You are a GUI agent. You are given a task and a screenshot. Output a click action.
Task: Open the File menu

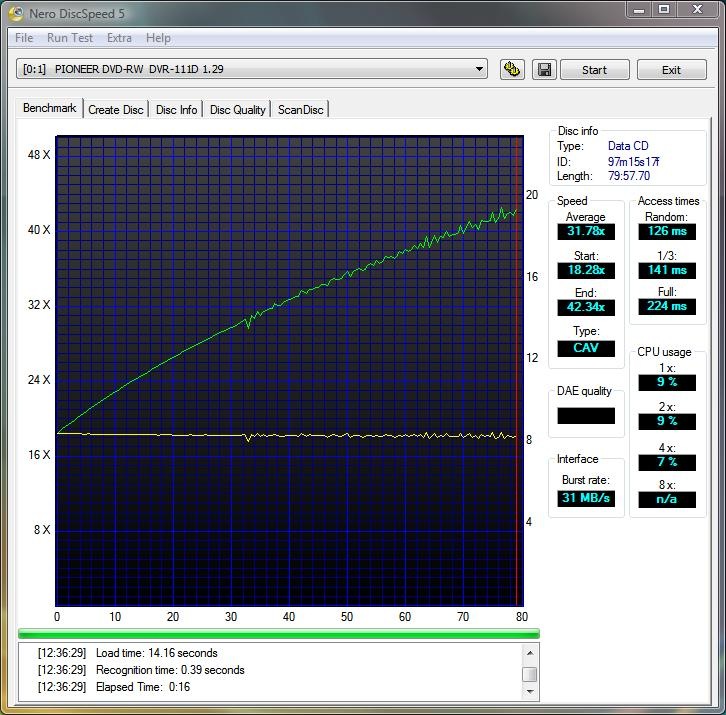pos(24,38)
